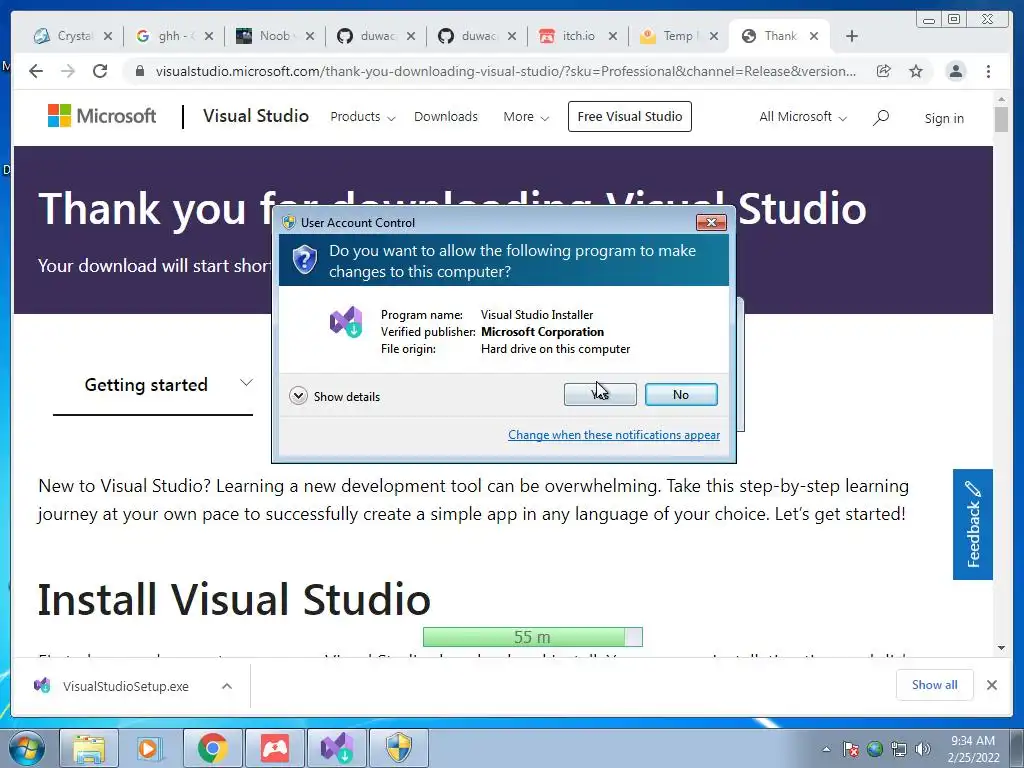Click Visual Studio Installer taskbar icon

coord(337,748)
